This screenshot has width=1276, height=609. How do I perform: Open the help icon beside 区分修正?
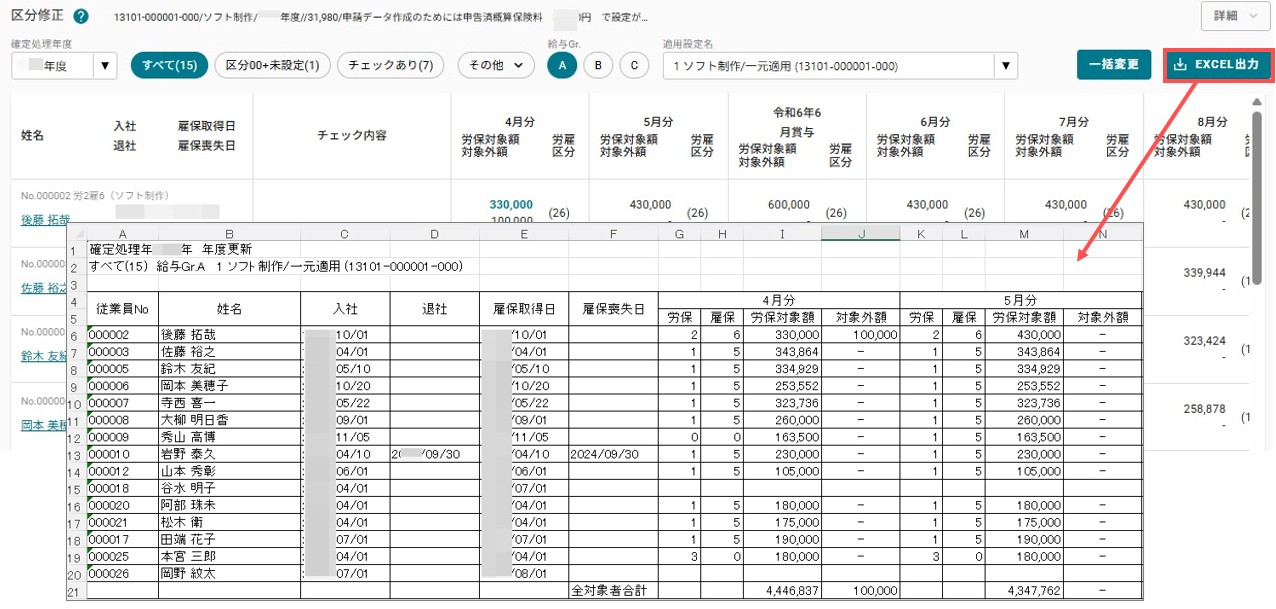tap(81, 16)
